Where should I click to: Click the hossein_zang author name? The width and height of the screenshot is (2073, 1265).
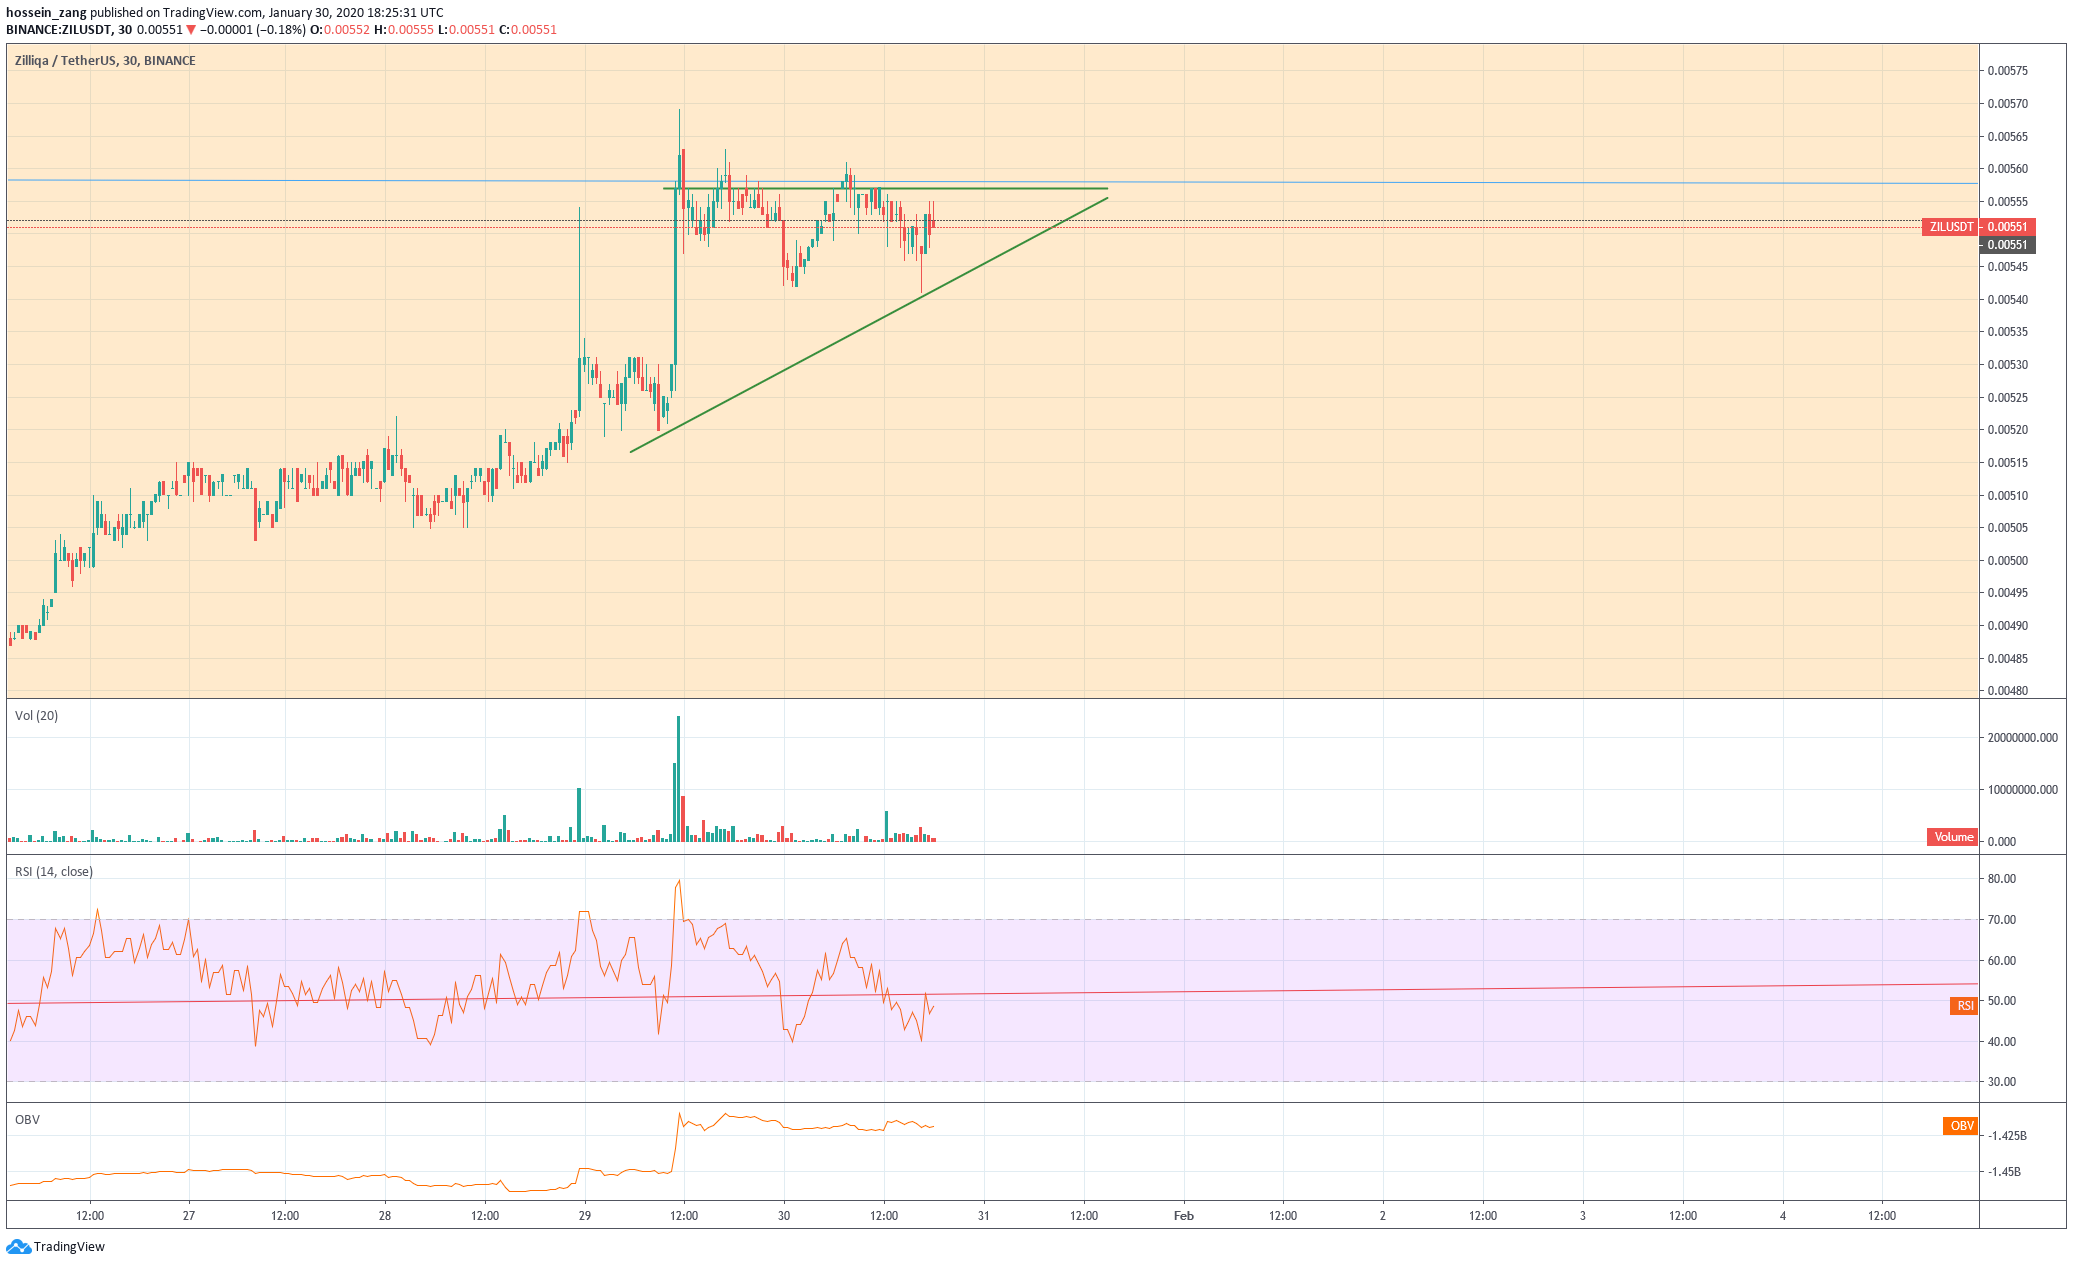coord(46,13)
